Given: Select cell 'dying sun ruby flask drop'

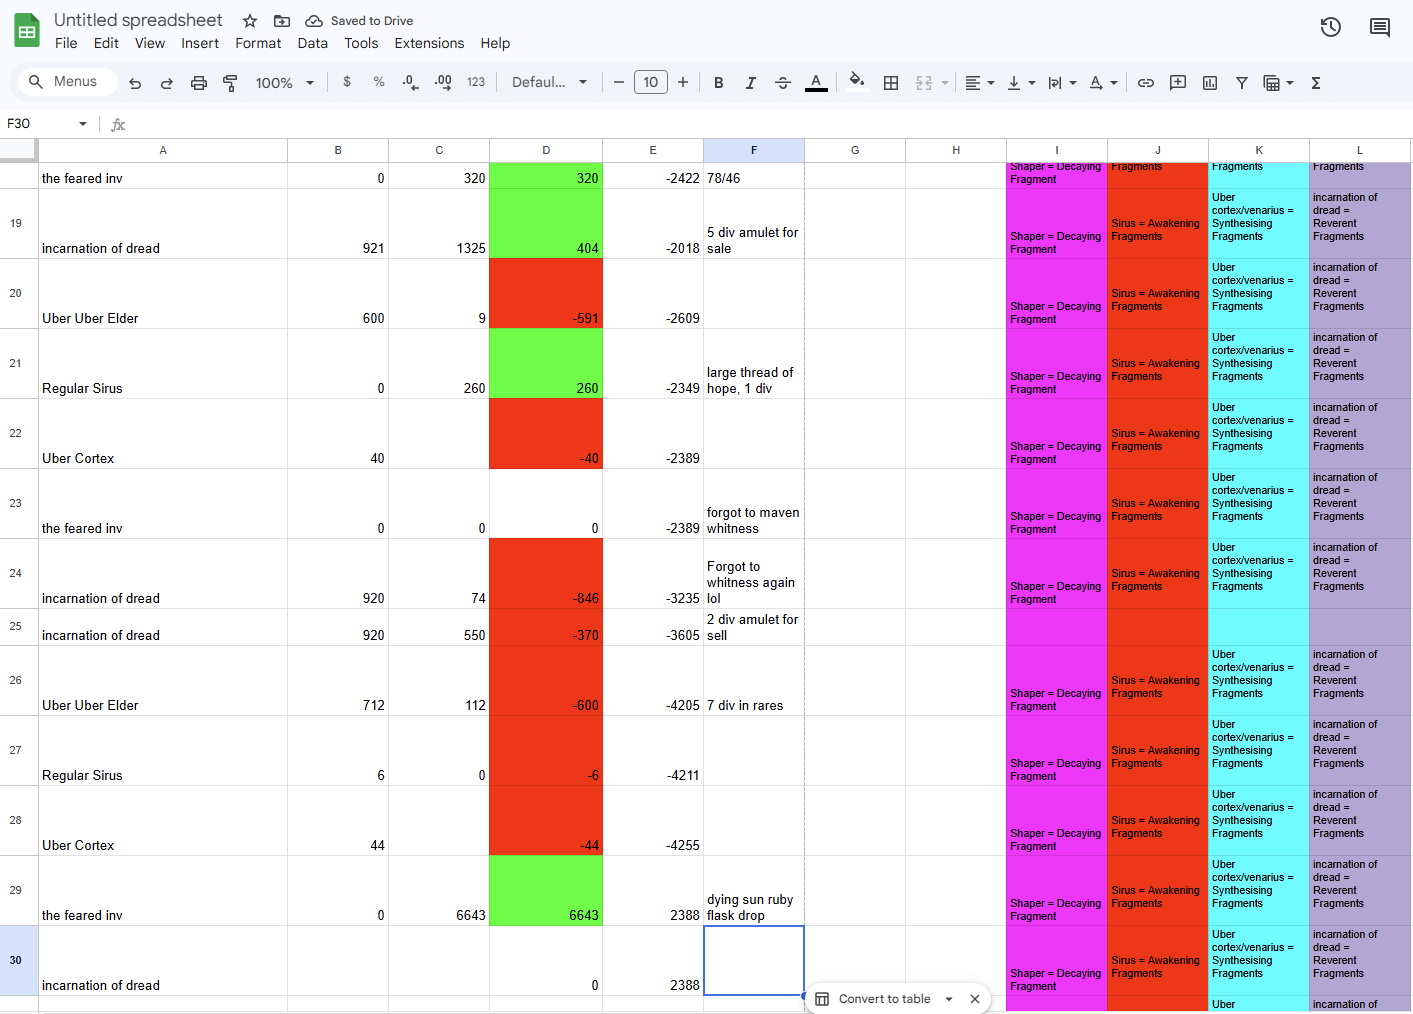Looking at the screenshot, I should (754, 890).
